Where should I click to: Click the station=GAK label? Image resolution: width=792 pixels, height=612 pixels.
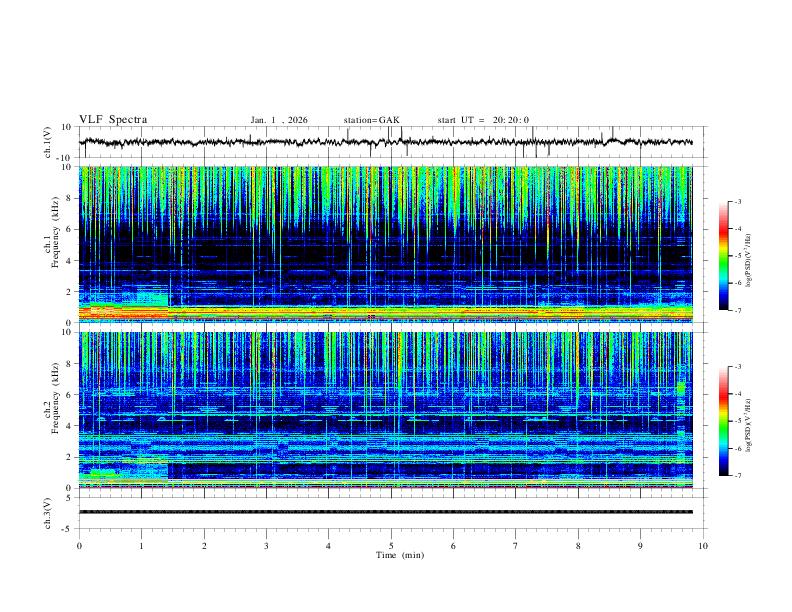pos(371,120)
